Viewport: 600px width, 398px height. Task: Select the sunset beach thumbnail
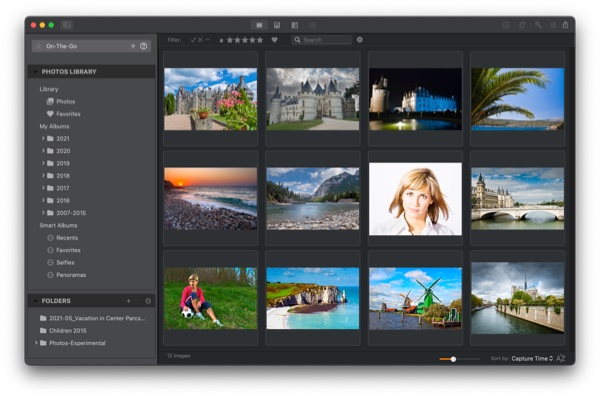pos(210,199)
